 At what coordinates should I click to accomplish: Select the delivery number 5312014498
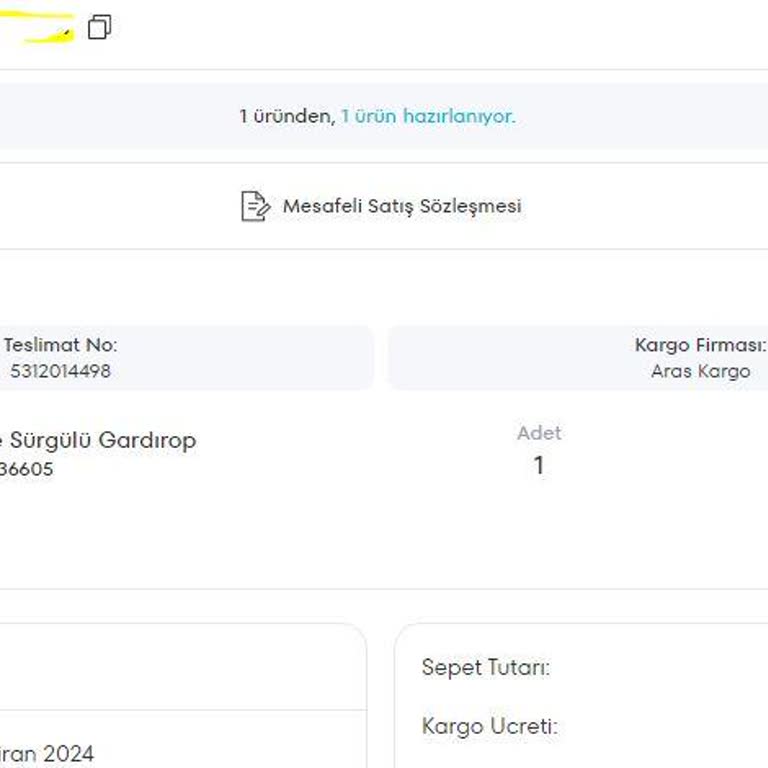click(x=61, y=371)
